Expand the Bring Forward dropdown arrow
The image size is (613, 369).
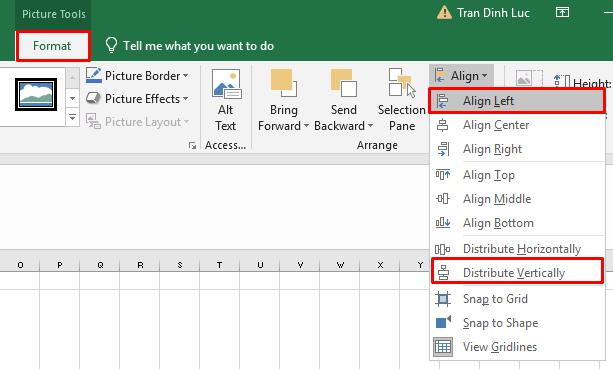tap(306, 126)
